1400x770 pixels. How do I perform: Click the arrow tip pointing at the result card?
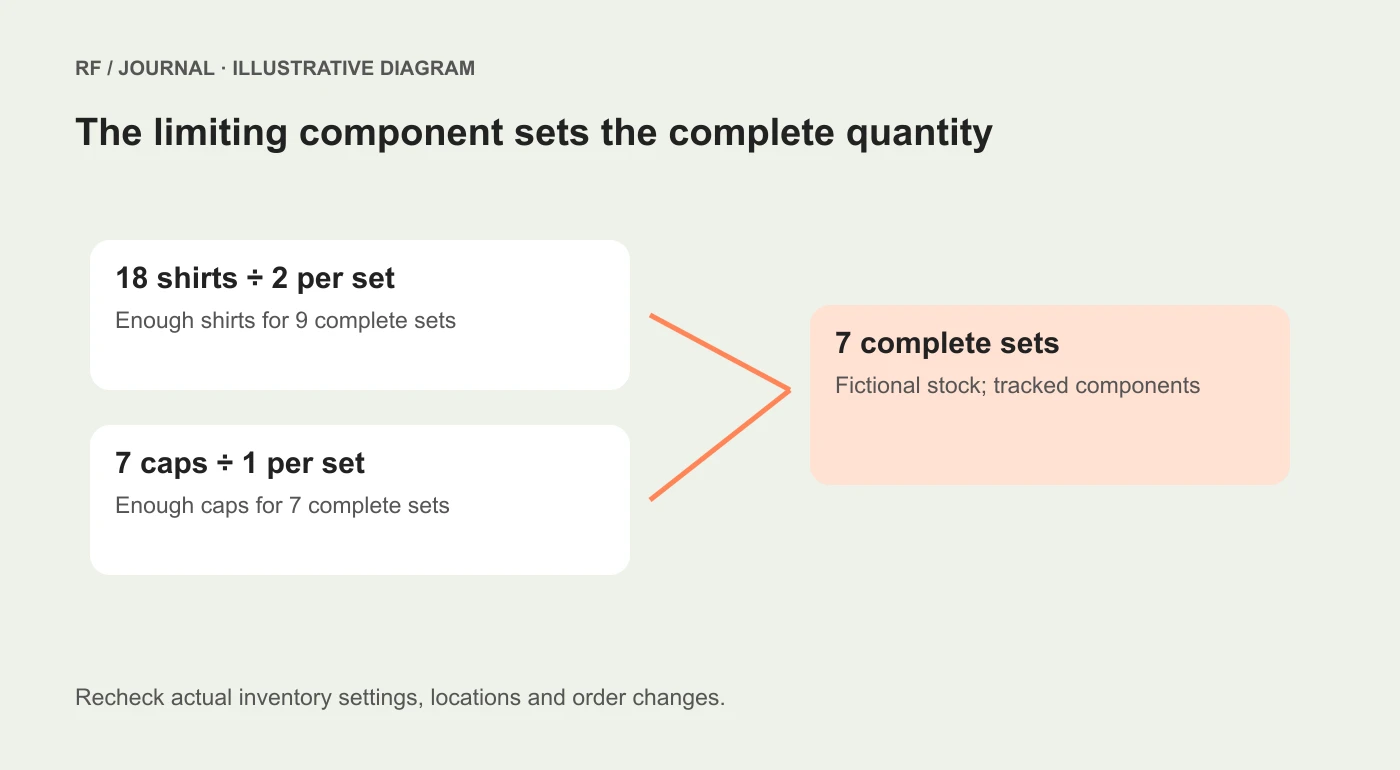tap(789, 390)
